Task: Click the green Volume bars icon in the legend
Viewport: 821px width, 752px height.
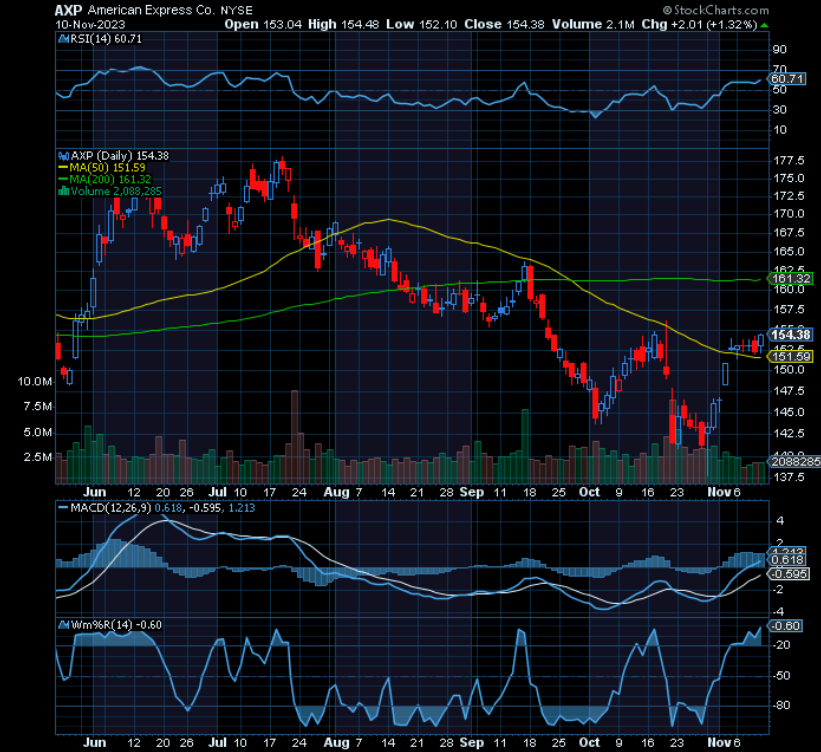Action: (63, 190)
